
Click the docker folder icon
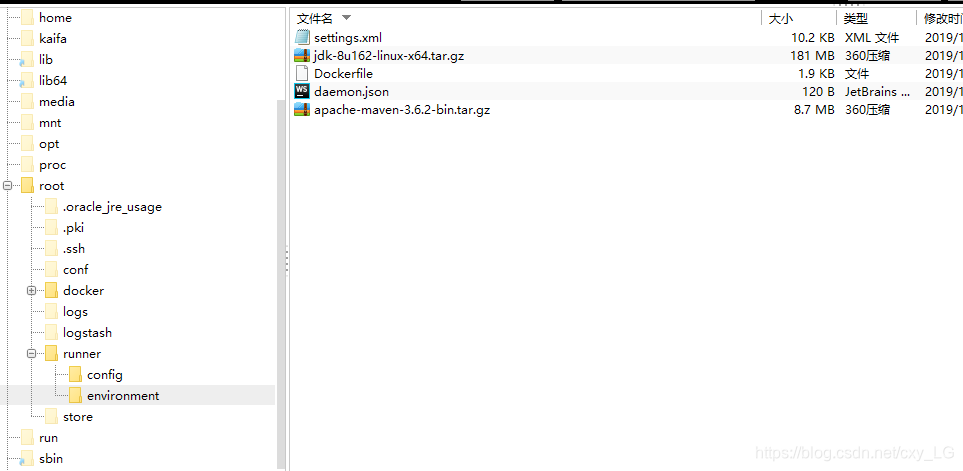pyautogui.click(x=51, y=290)
